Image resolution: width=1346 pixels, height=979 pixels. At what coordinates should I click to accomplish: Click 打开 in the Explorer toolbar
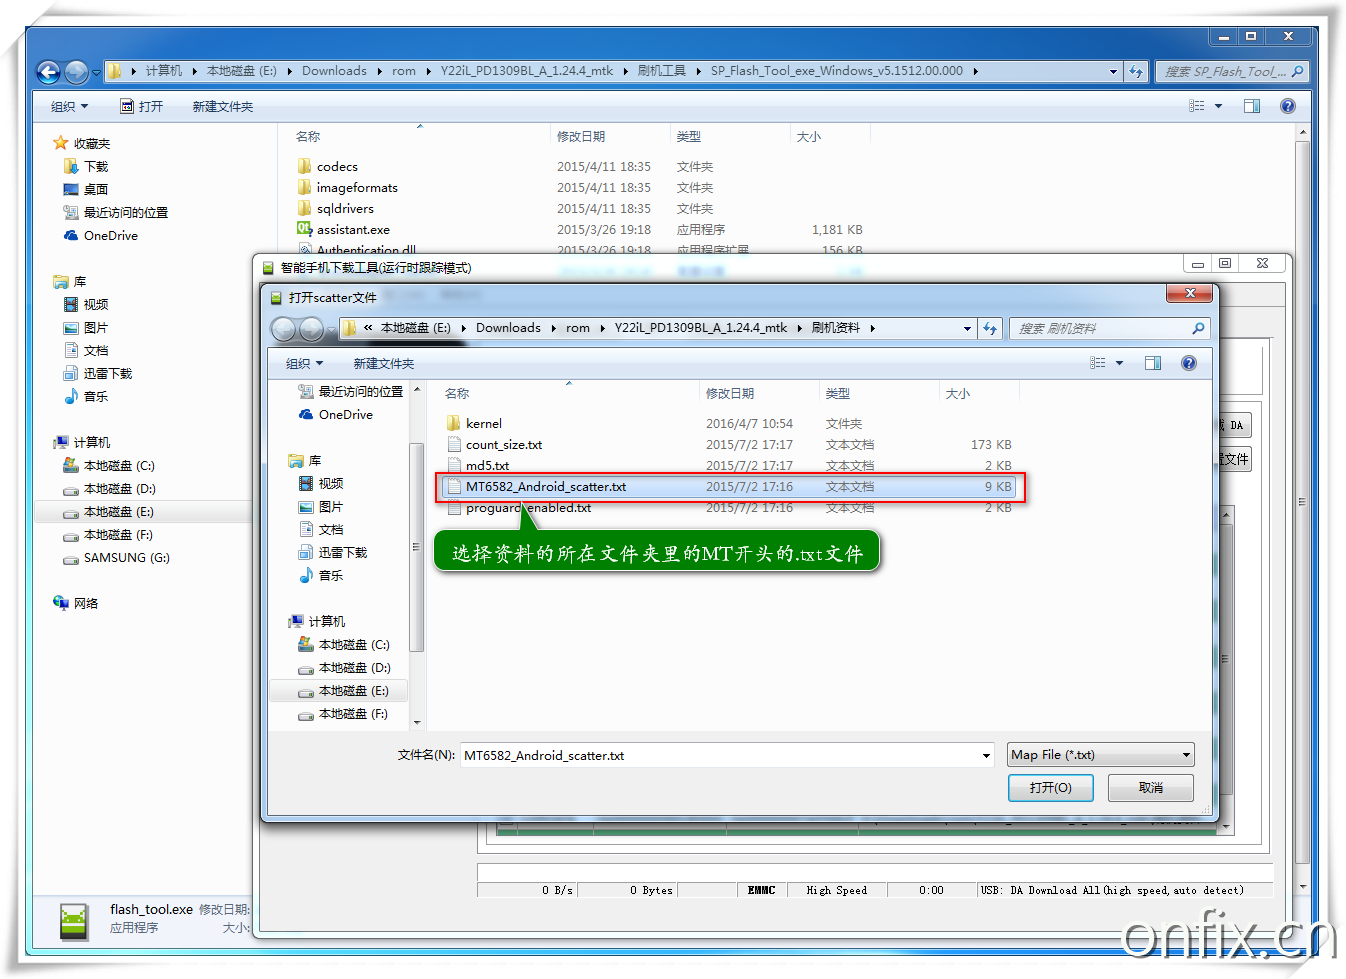[142, 107]
